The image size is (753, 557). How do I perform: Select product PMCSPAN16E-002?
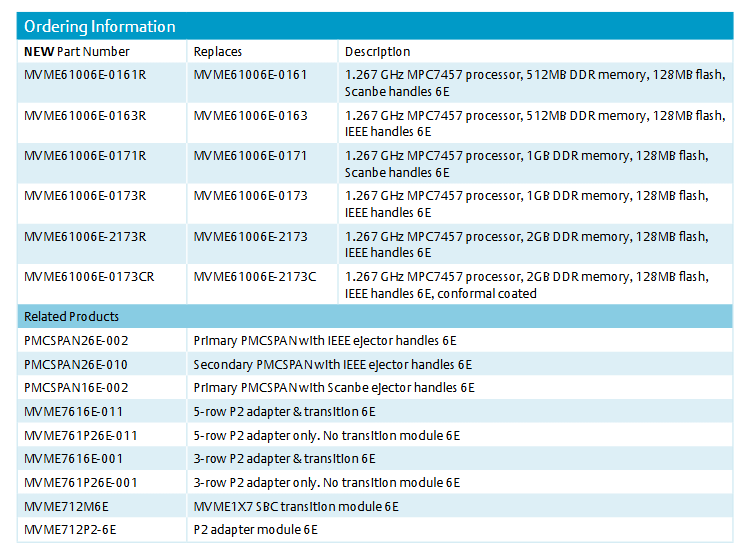tap(76, 388)
